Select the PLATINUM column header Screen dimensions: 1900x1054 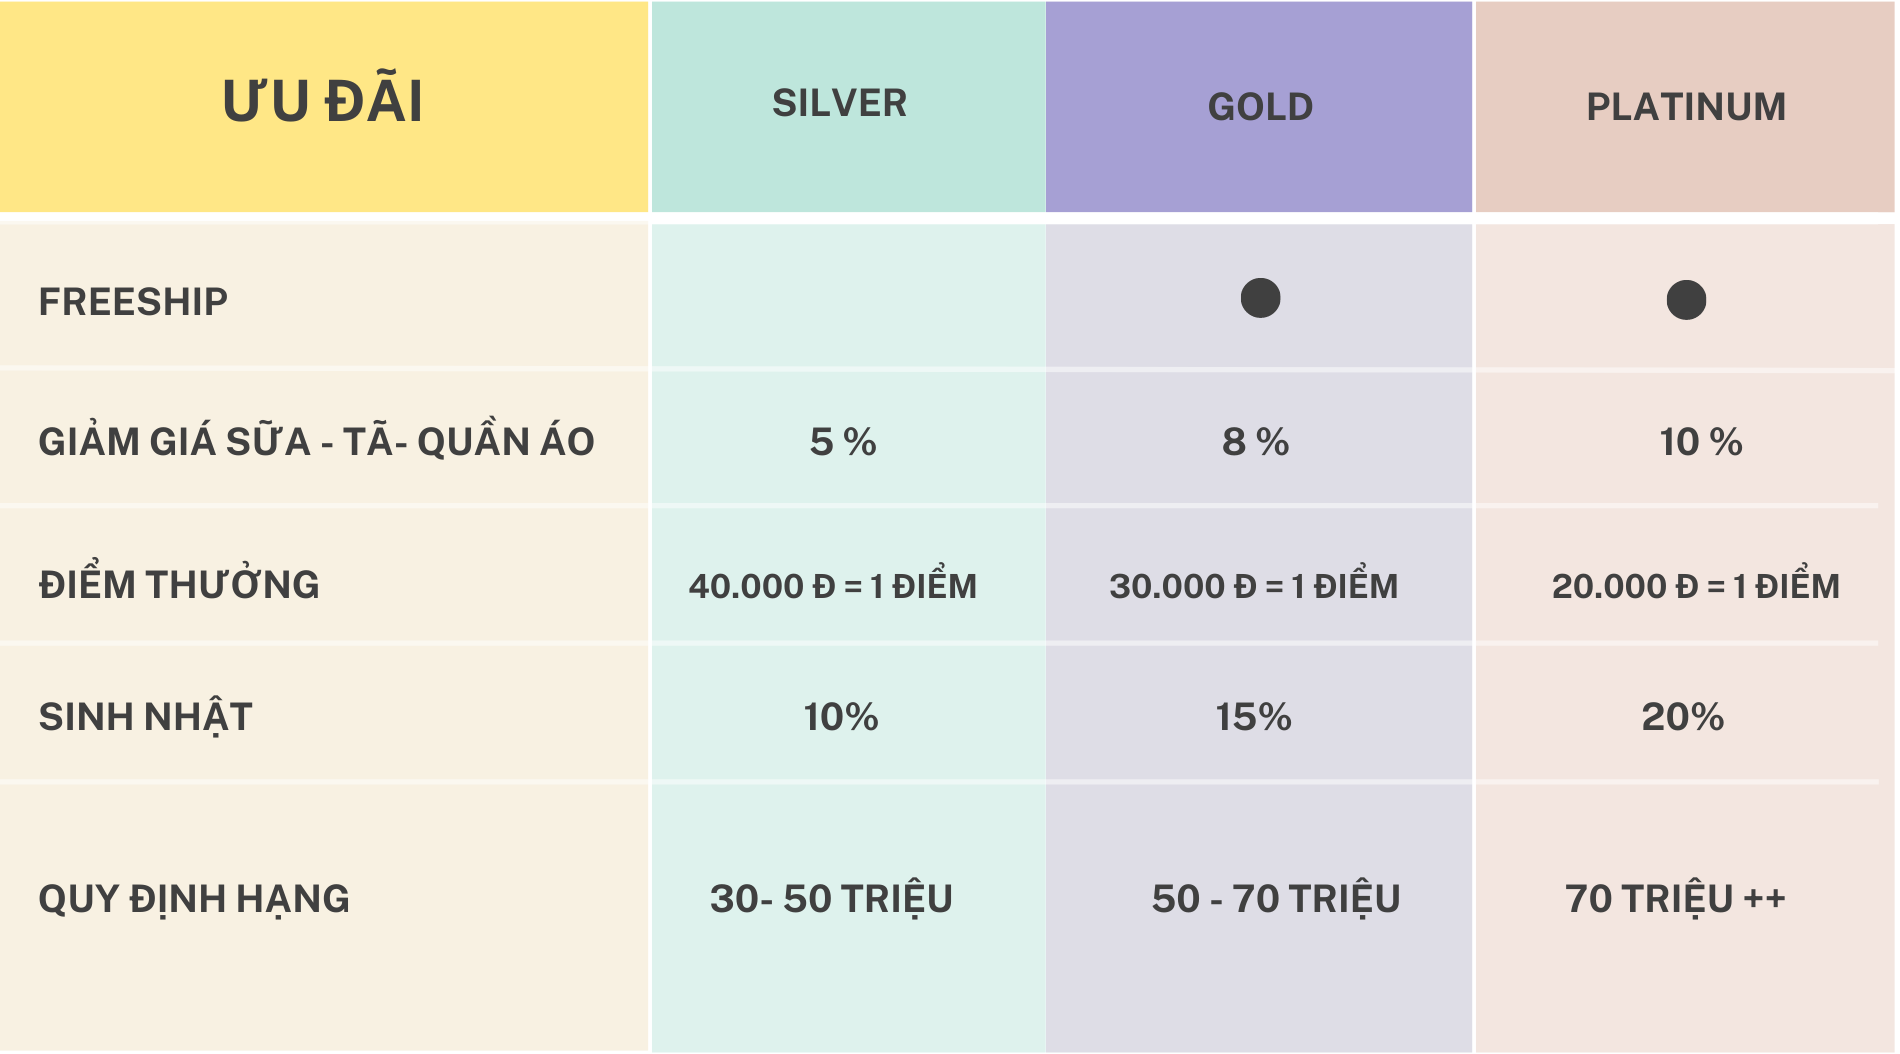(x=1686, y=107)
